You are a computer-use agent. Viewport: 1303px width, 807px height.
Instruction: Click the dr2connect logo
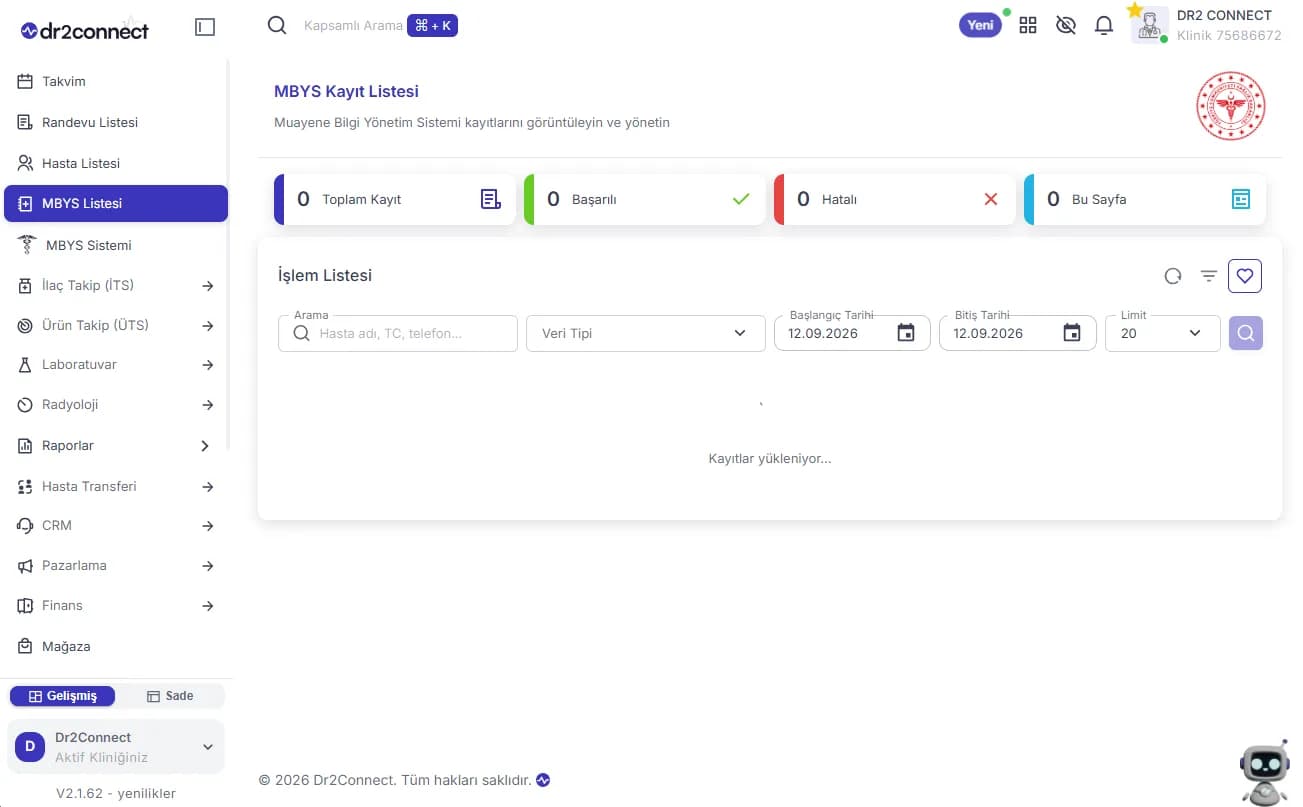(x=85, y=31)
